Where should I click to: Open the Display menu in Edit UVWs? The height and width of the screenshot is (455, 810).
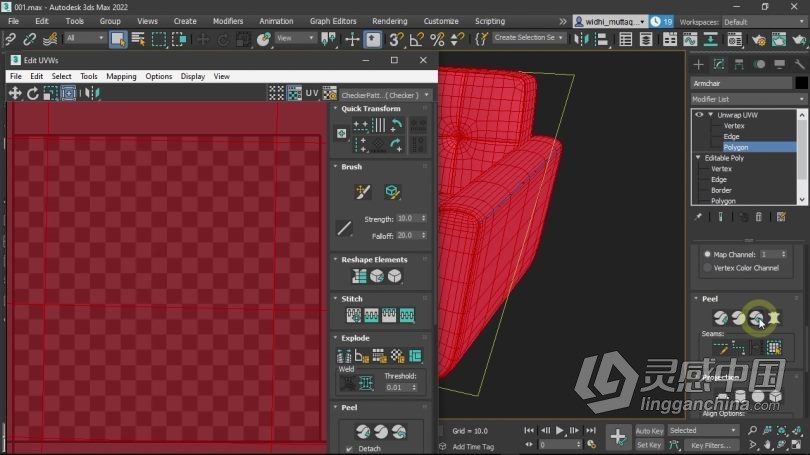click(x=193, y=76)
